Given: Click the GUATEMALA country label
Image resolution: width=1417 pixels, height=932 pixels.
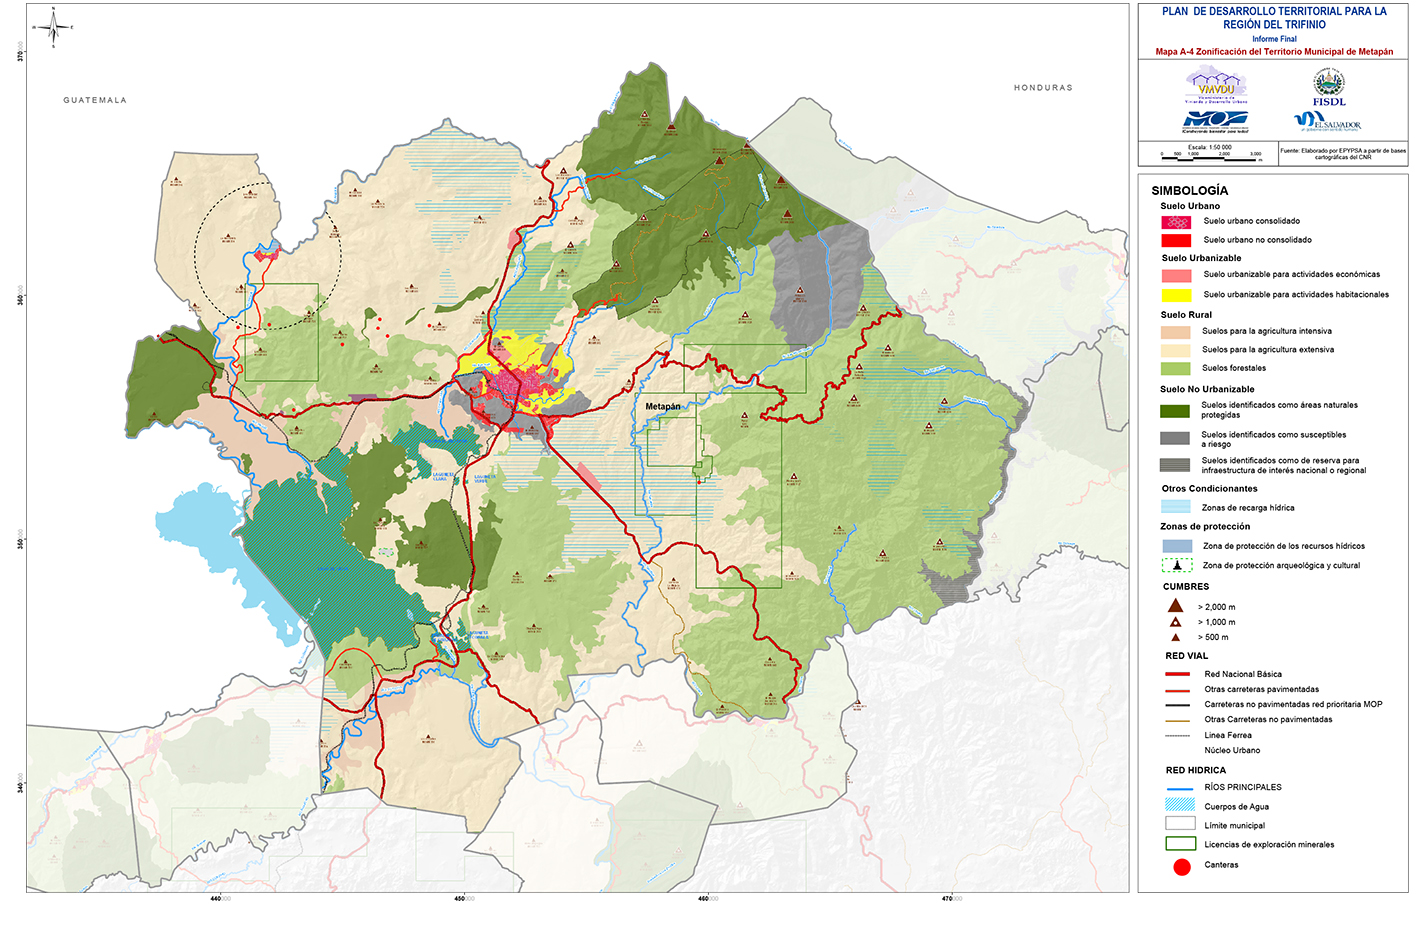Looking at the screenshot, I should [x=95, y=100].
